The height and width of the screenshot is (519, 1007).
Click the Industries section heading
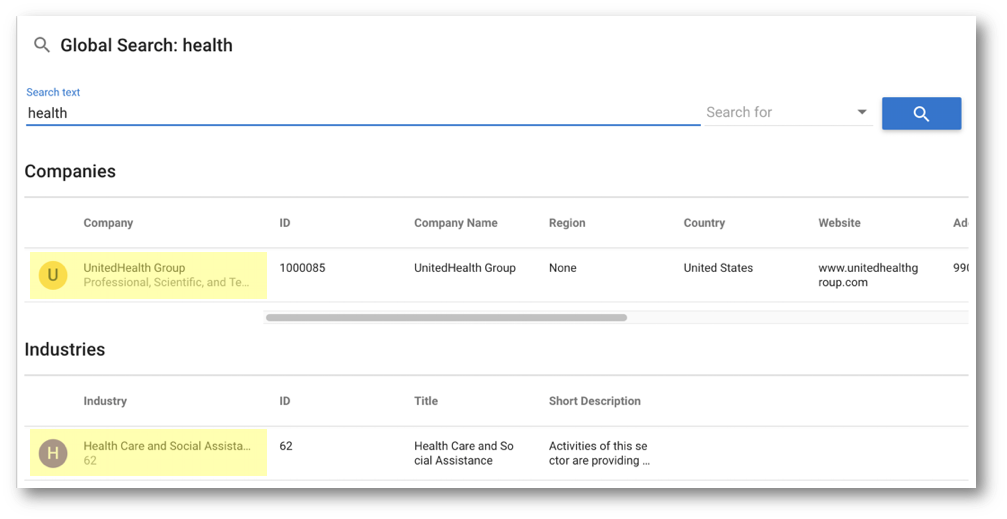[64, 349]
